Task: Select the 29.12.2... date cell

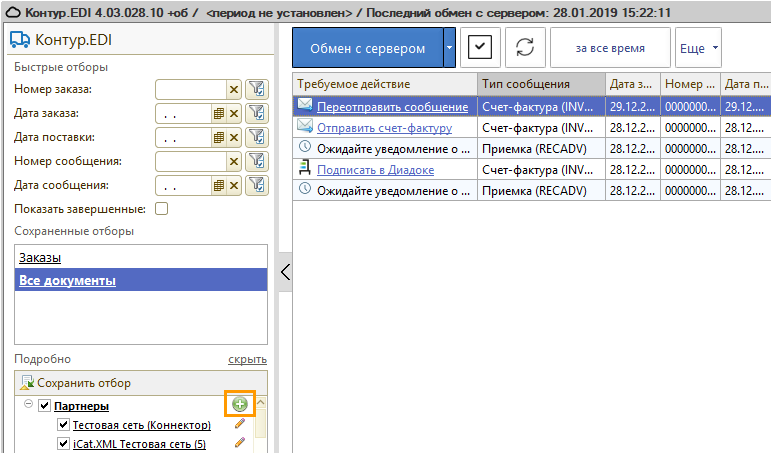Action: point(633,106)
